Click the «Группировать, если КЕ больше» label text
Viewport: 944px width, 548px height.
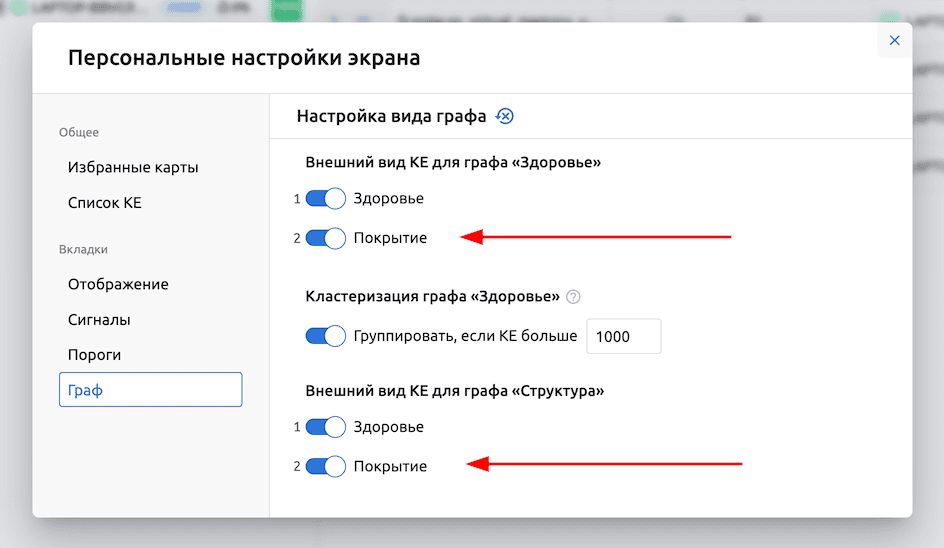(465, 336)
